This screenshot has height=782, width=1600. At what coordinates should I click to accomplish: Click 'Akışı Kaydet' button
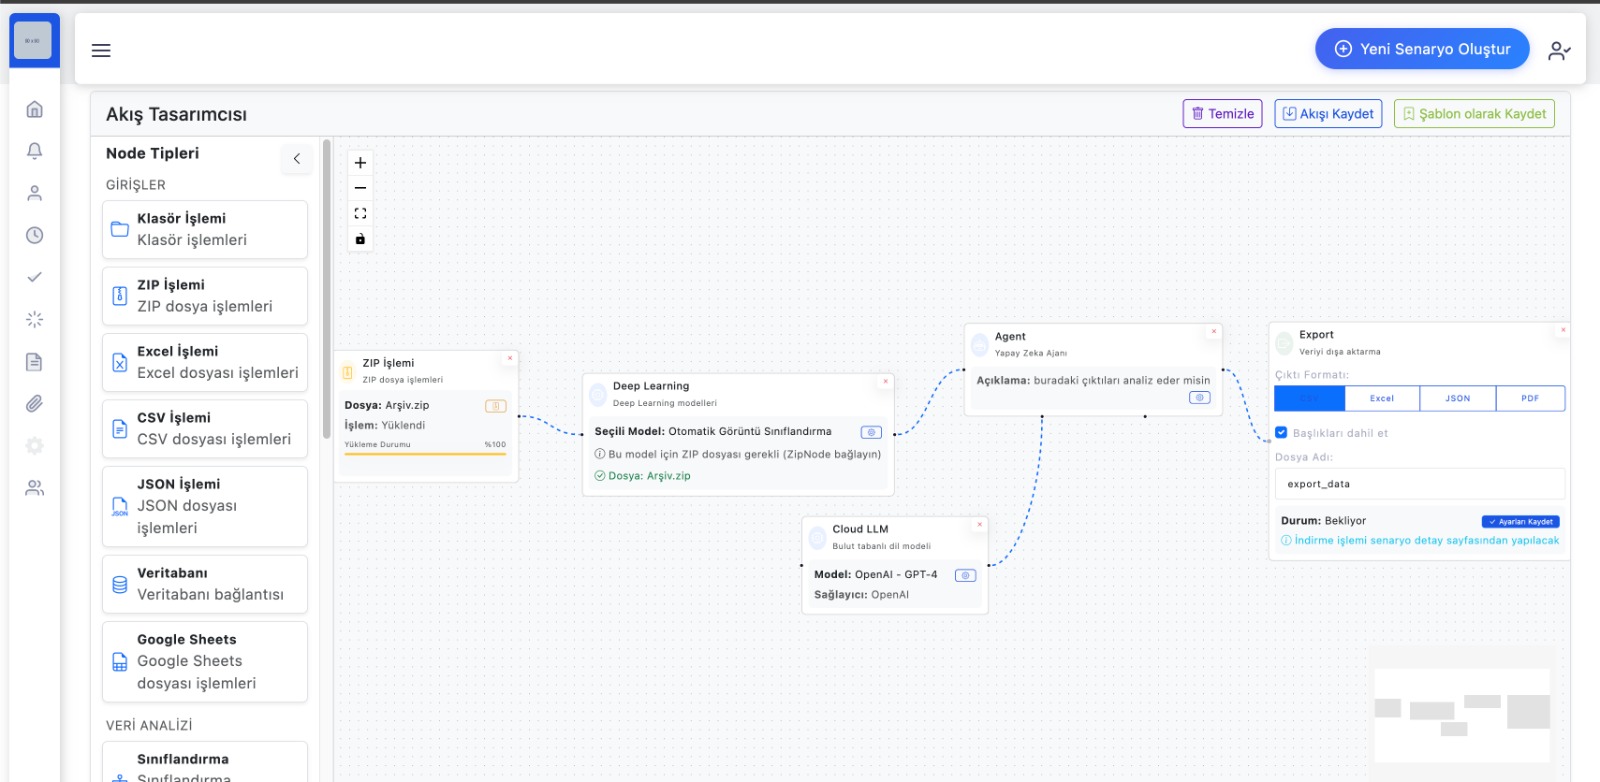(1328, 114)
